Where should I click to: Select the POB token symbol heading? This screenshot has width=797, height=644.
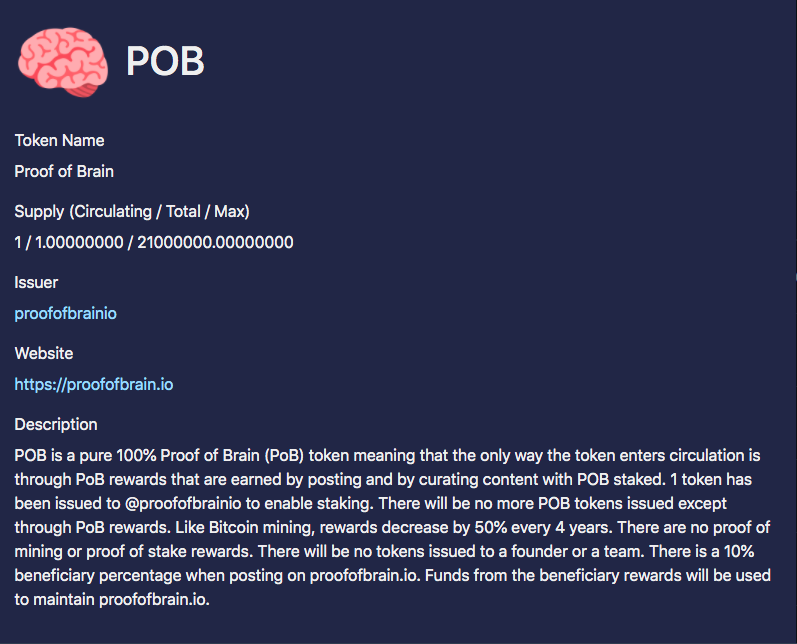point(165,62)
